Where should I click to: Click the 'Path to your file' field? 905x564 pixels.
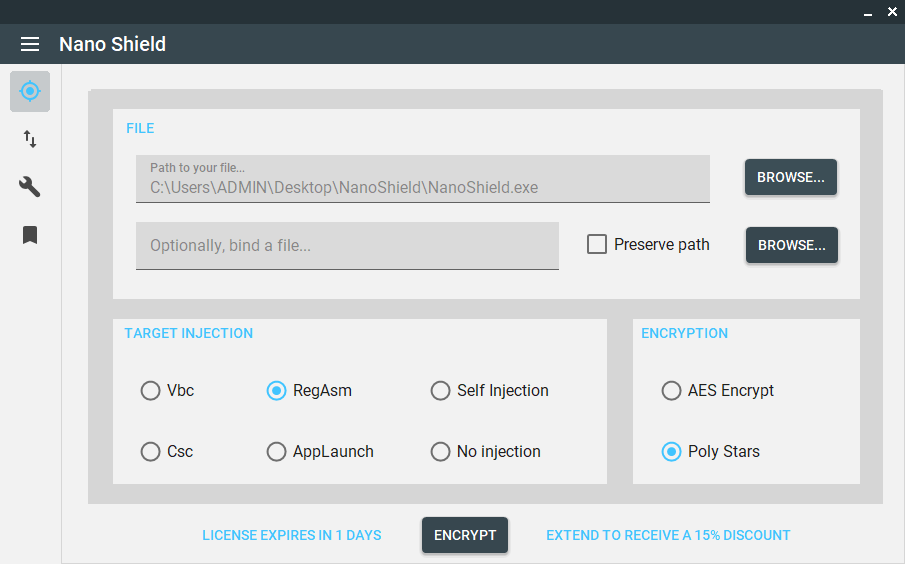(x=422, y=179)
